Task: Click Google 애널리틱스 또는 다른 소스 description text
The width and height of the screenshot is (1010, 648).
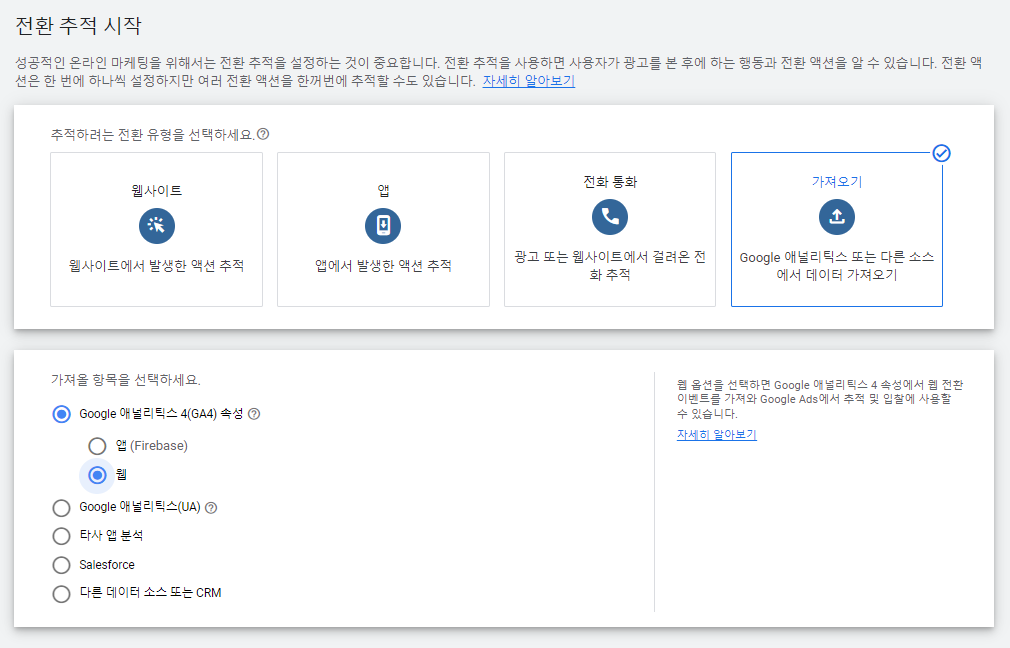Action: [x=837, y=265]
